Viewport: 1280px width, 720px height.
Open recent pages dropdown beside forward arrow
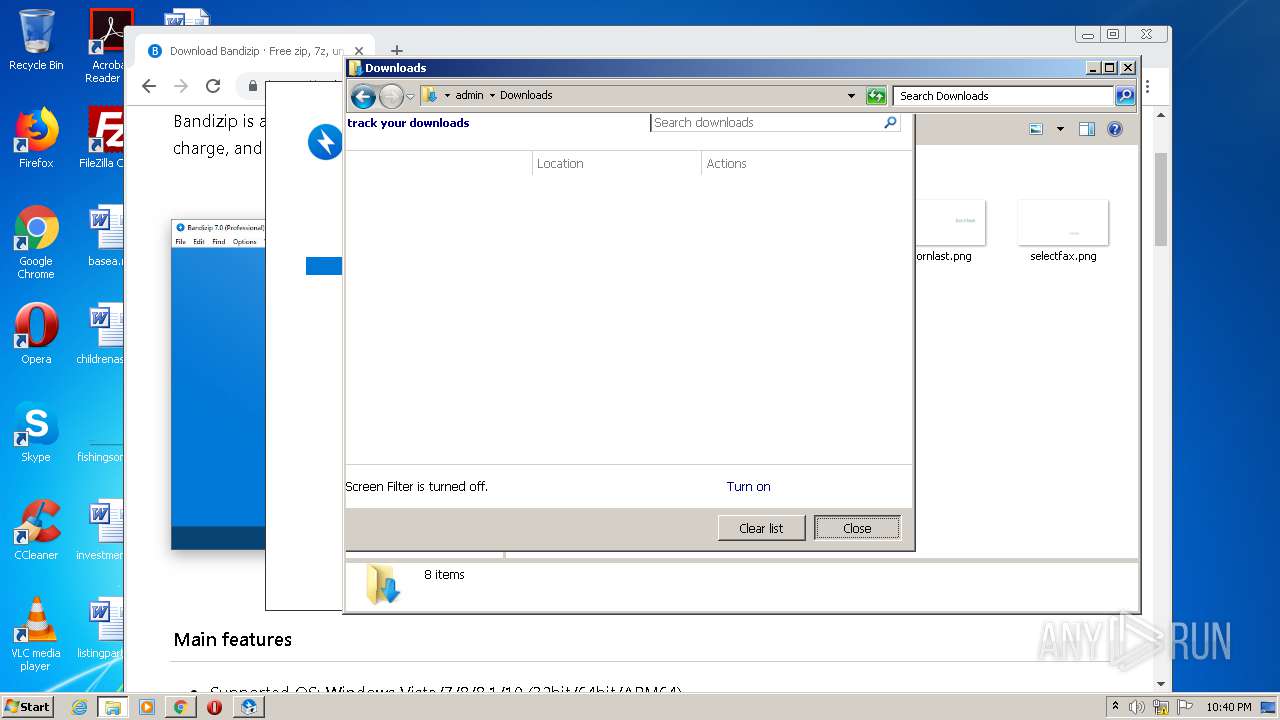[x=410, y=97]
